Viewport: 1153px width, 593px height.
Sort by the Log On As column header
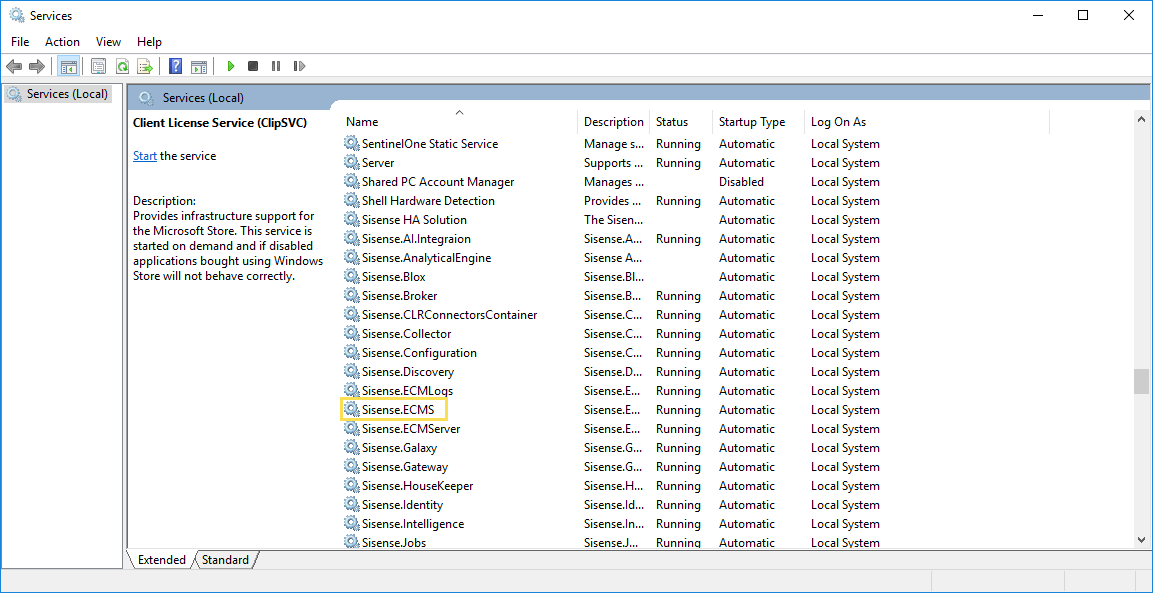tap(927, 121)
